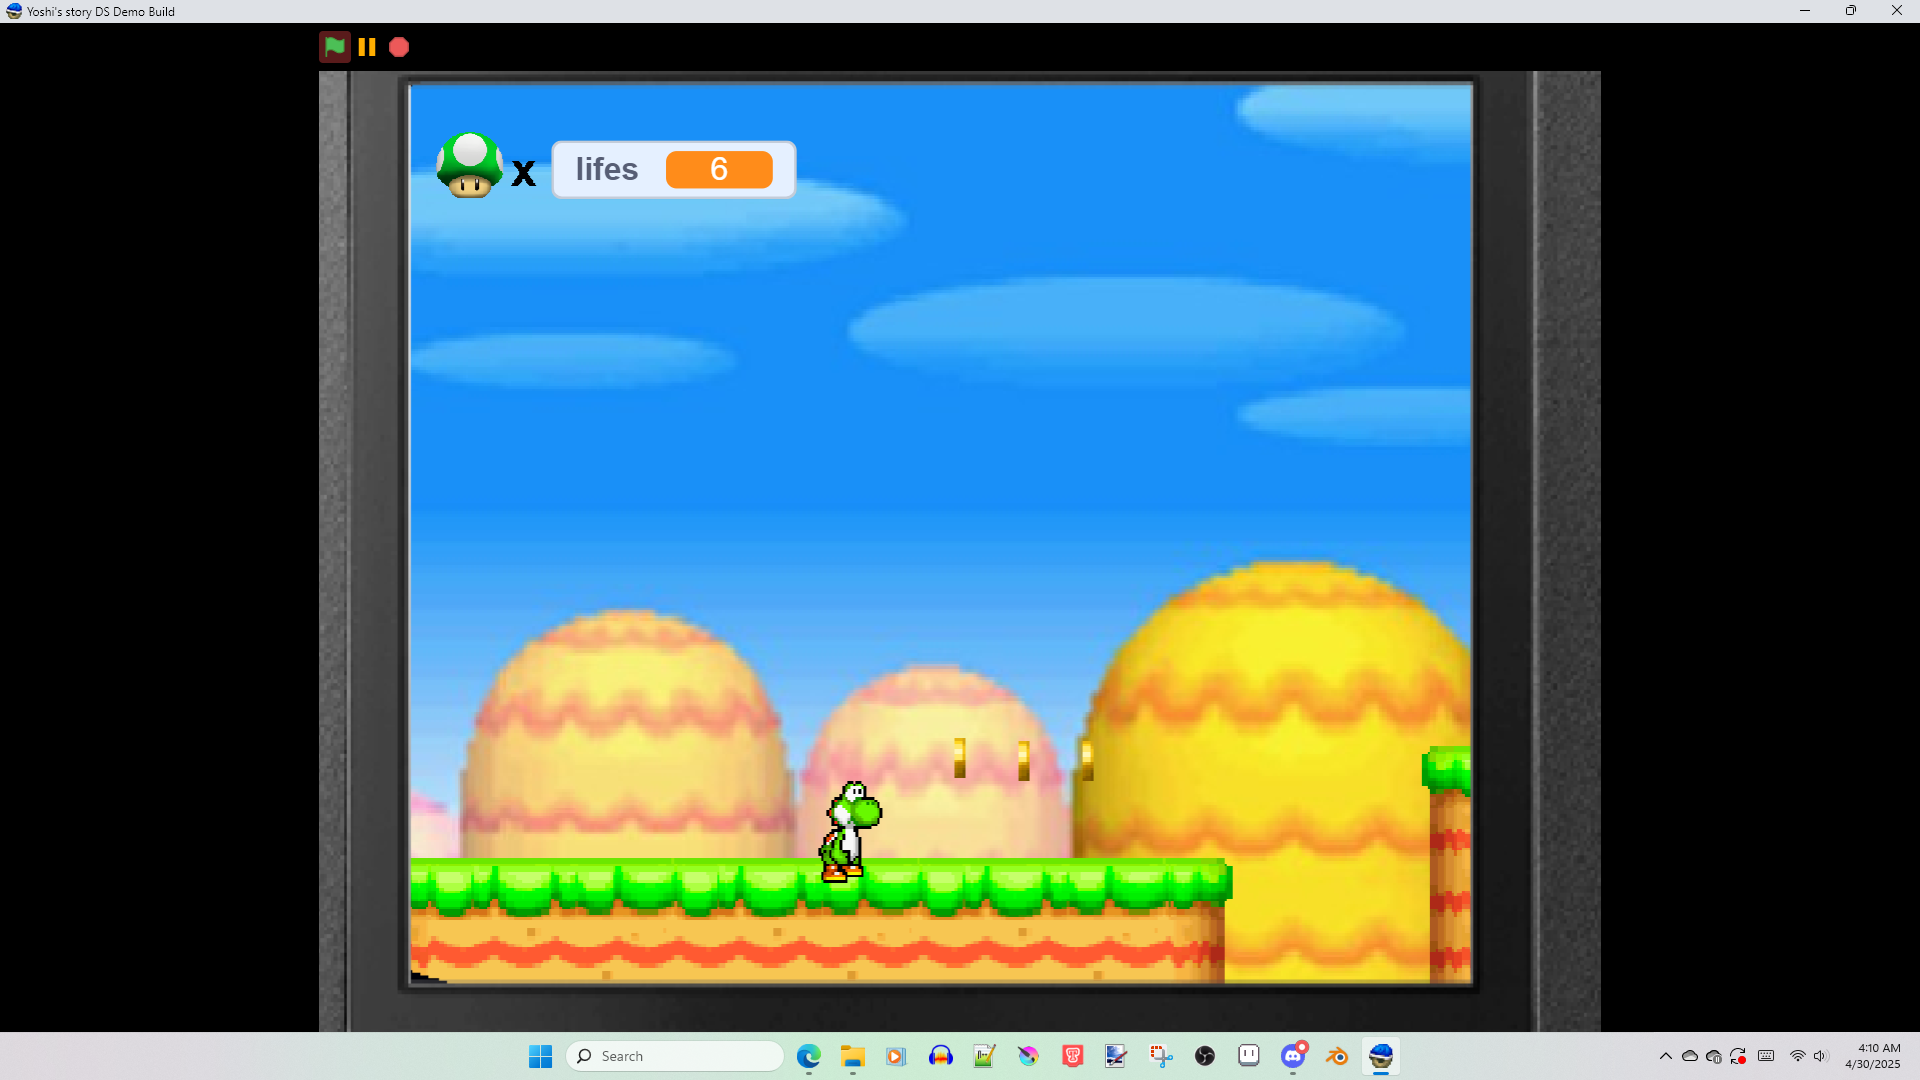Open Discord from the taskbar
The height and width of the screenshot is (1080, 1920).
pyautogui.click(x=1293, y=1056)
